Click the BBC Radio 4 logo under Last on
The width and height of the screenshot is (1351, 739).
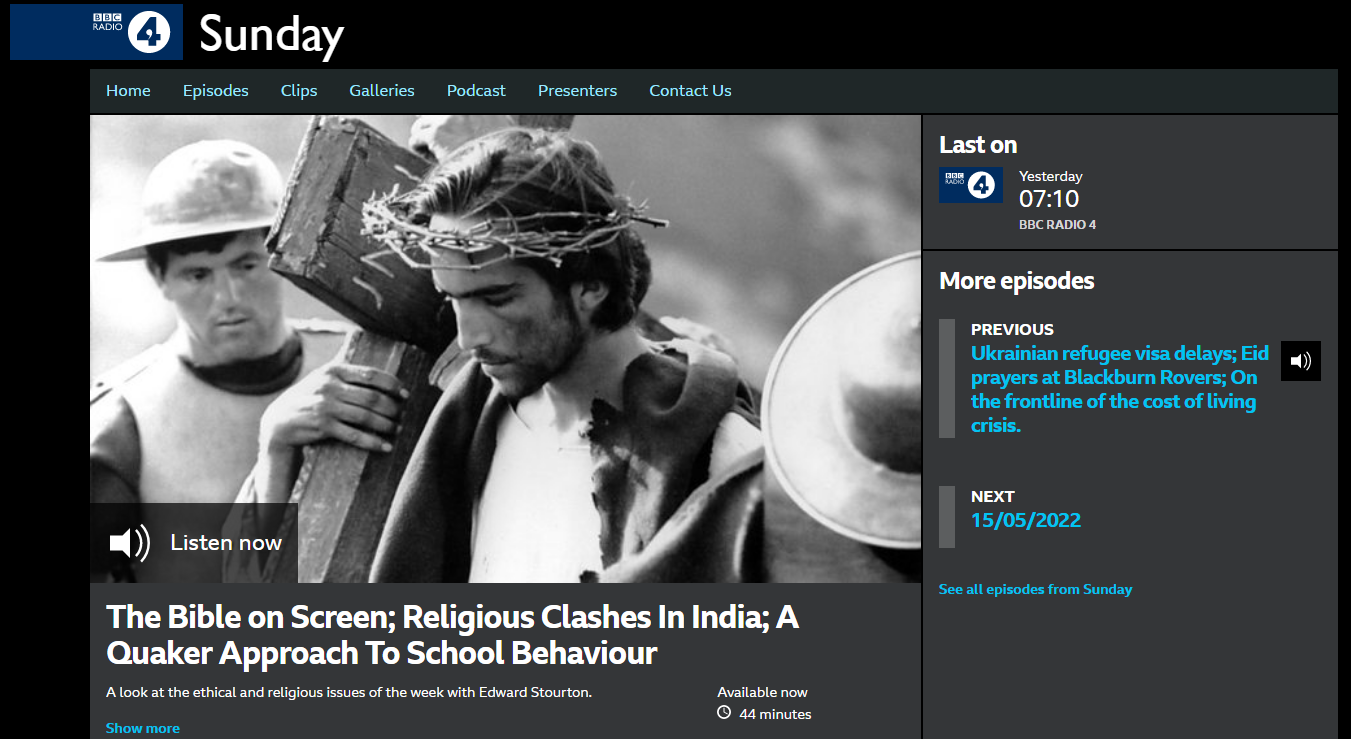click(970, 185)
